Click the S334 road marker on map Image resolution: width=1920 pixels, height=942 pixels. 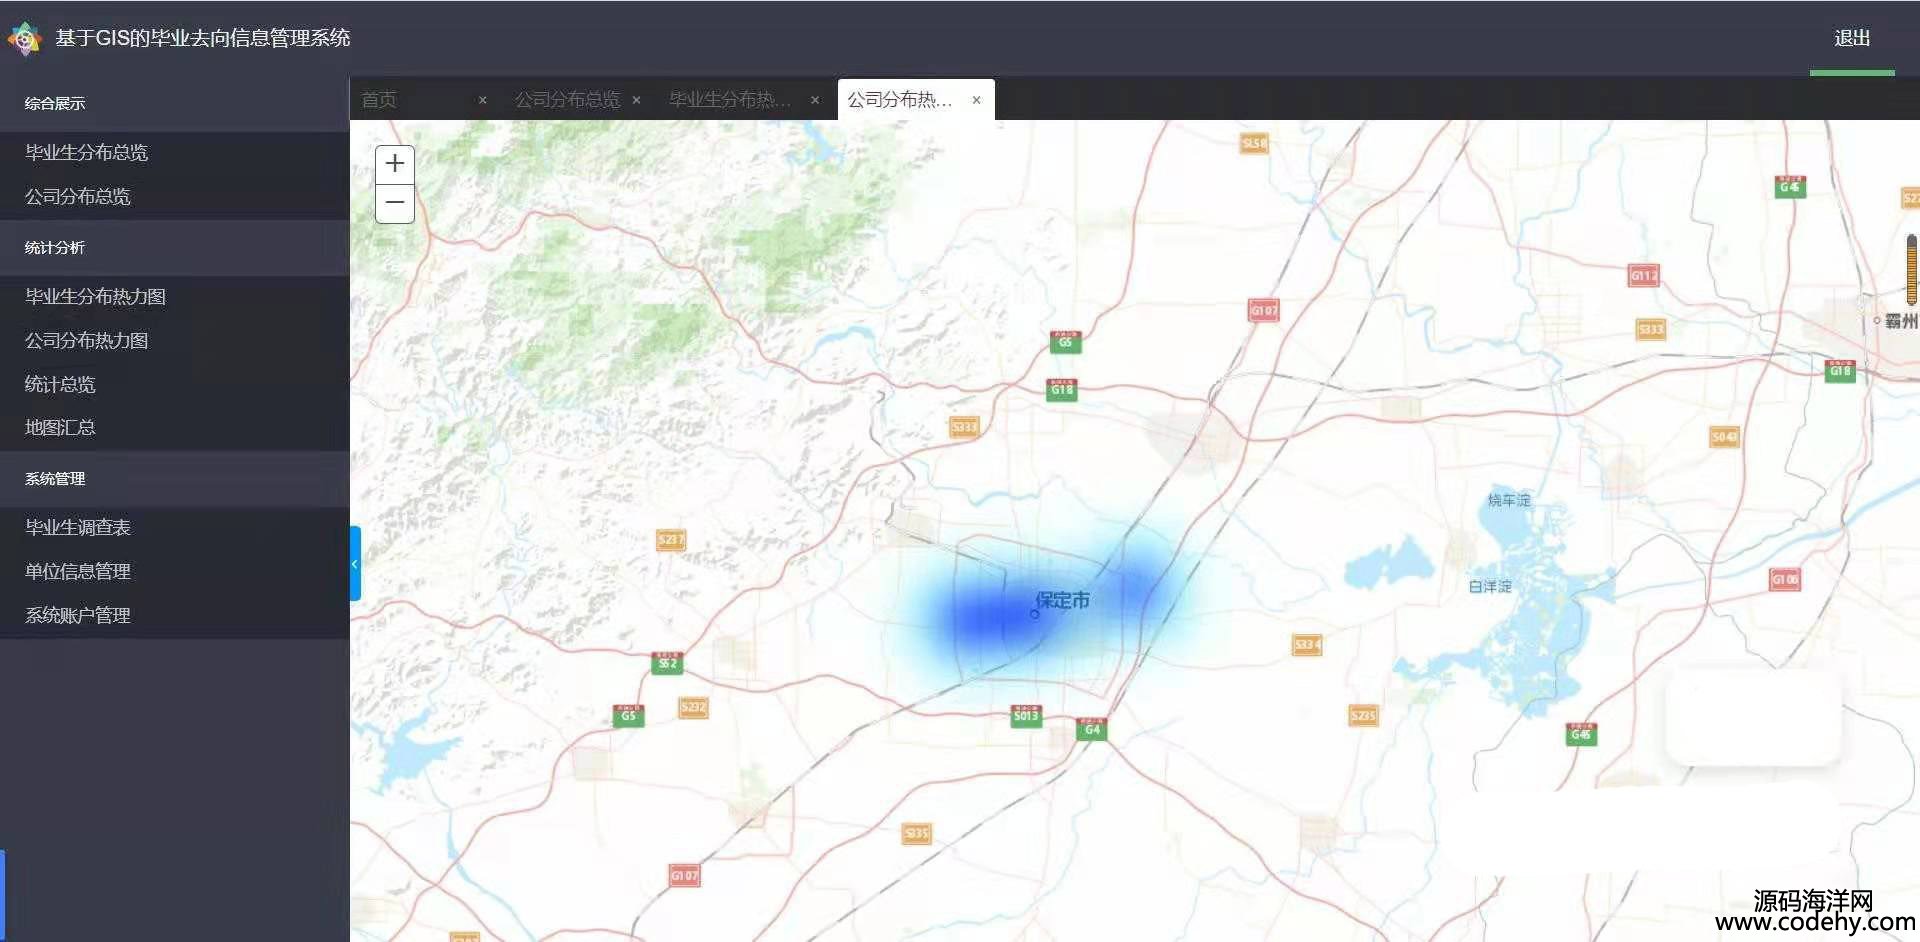(x=1307, y=645)
